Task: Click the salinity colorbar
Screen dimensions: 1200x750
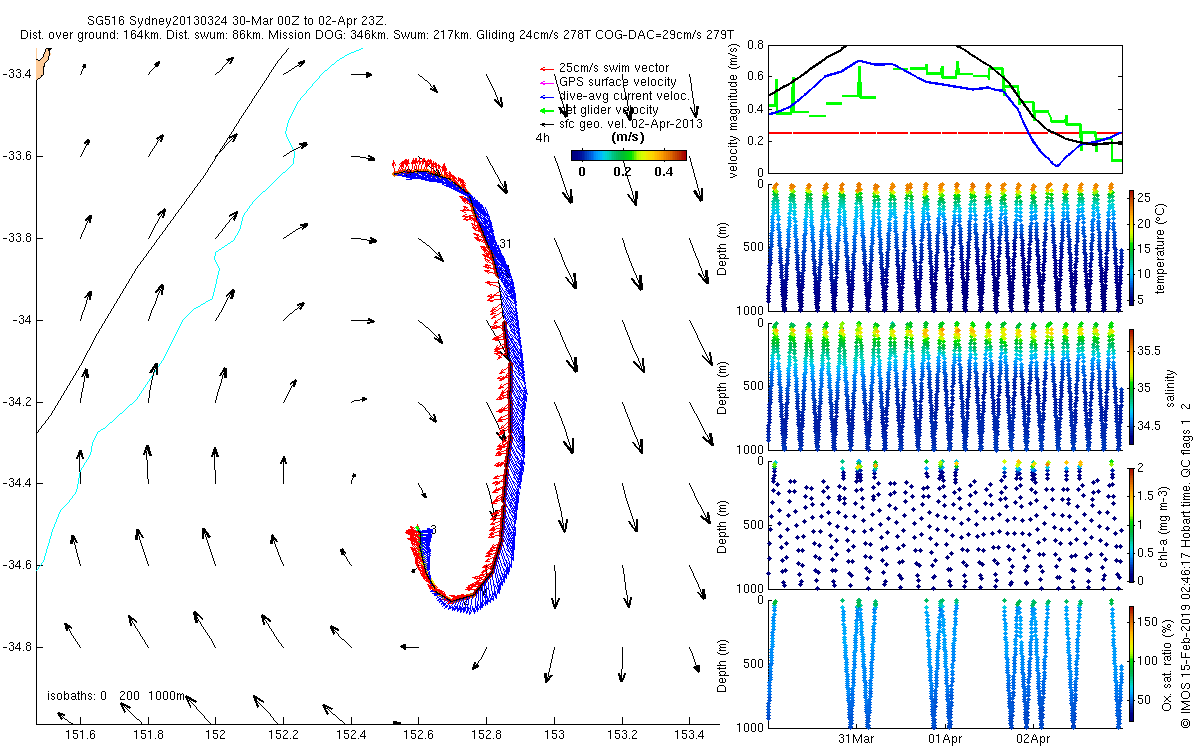Action: pyautogui.click(x=1131, y=389)
